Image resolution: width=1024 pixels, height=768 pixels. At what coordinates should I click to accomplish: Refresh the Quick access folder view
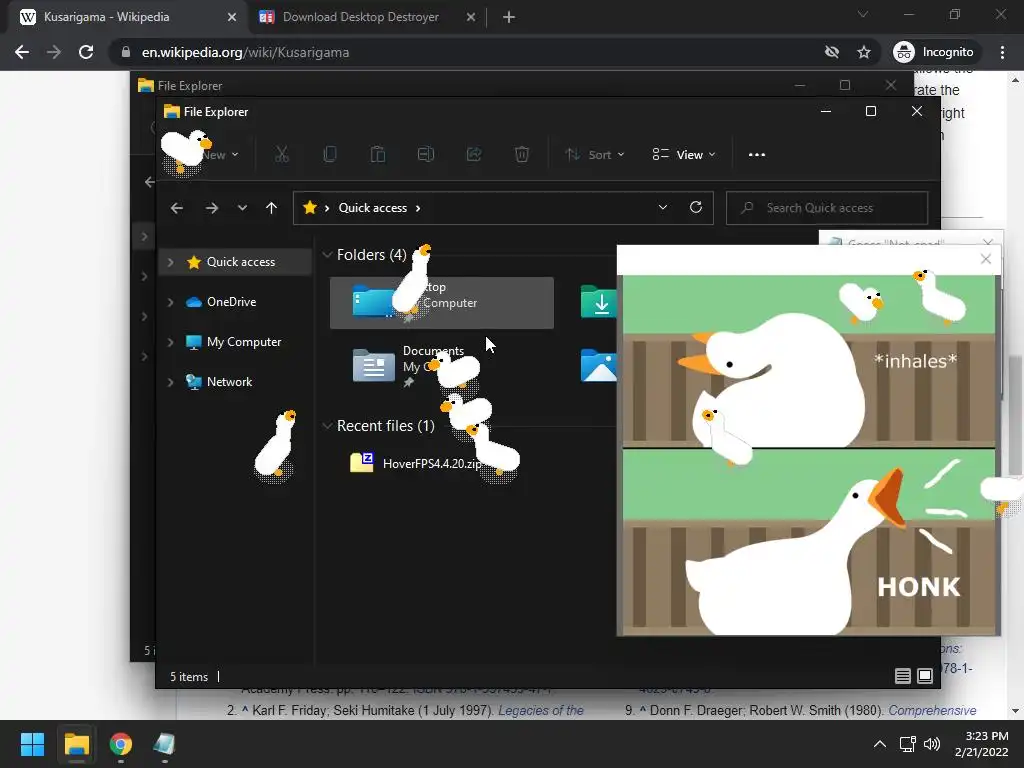(696, 207)
